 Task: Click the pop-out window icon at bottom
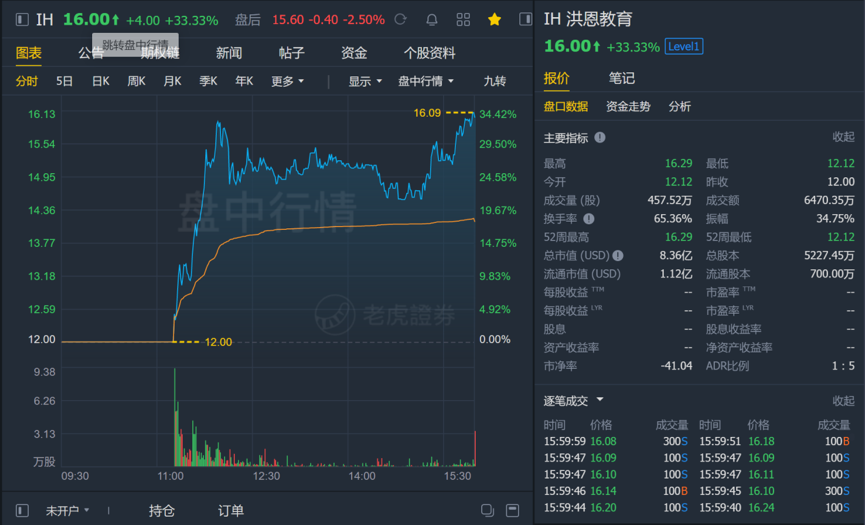click(487, 511)
